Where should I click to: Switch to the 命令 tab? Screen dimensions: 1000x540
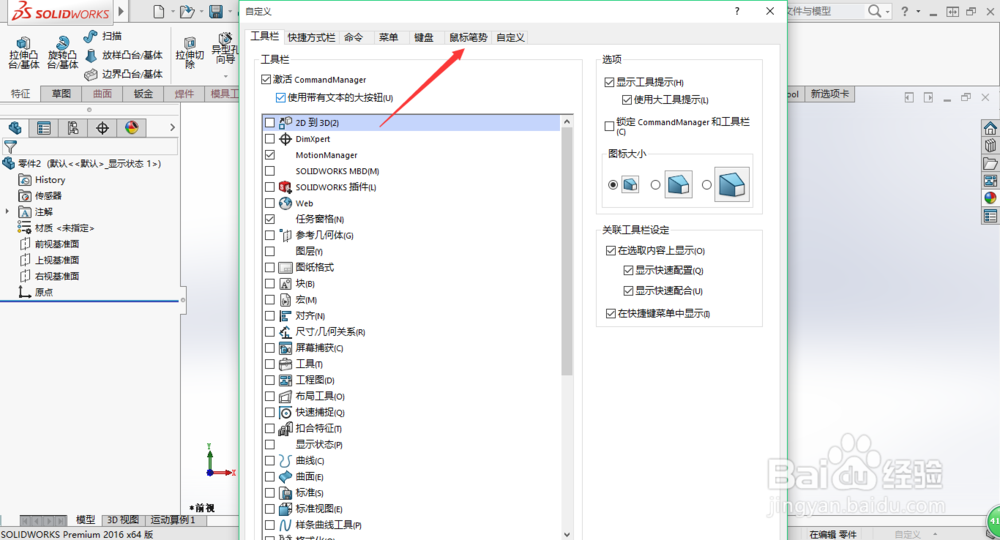coord(354,38)
